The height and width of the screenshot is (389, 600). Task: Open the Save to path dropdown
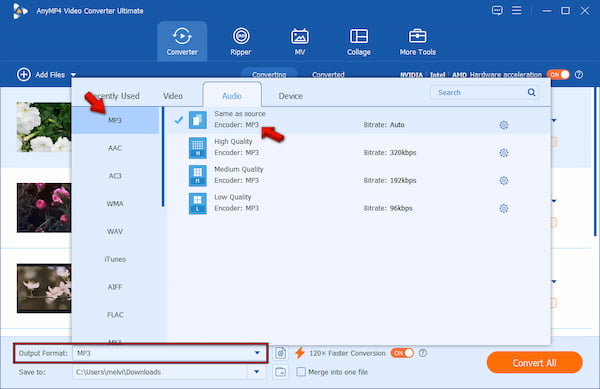(257, 372)
